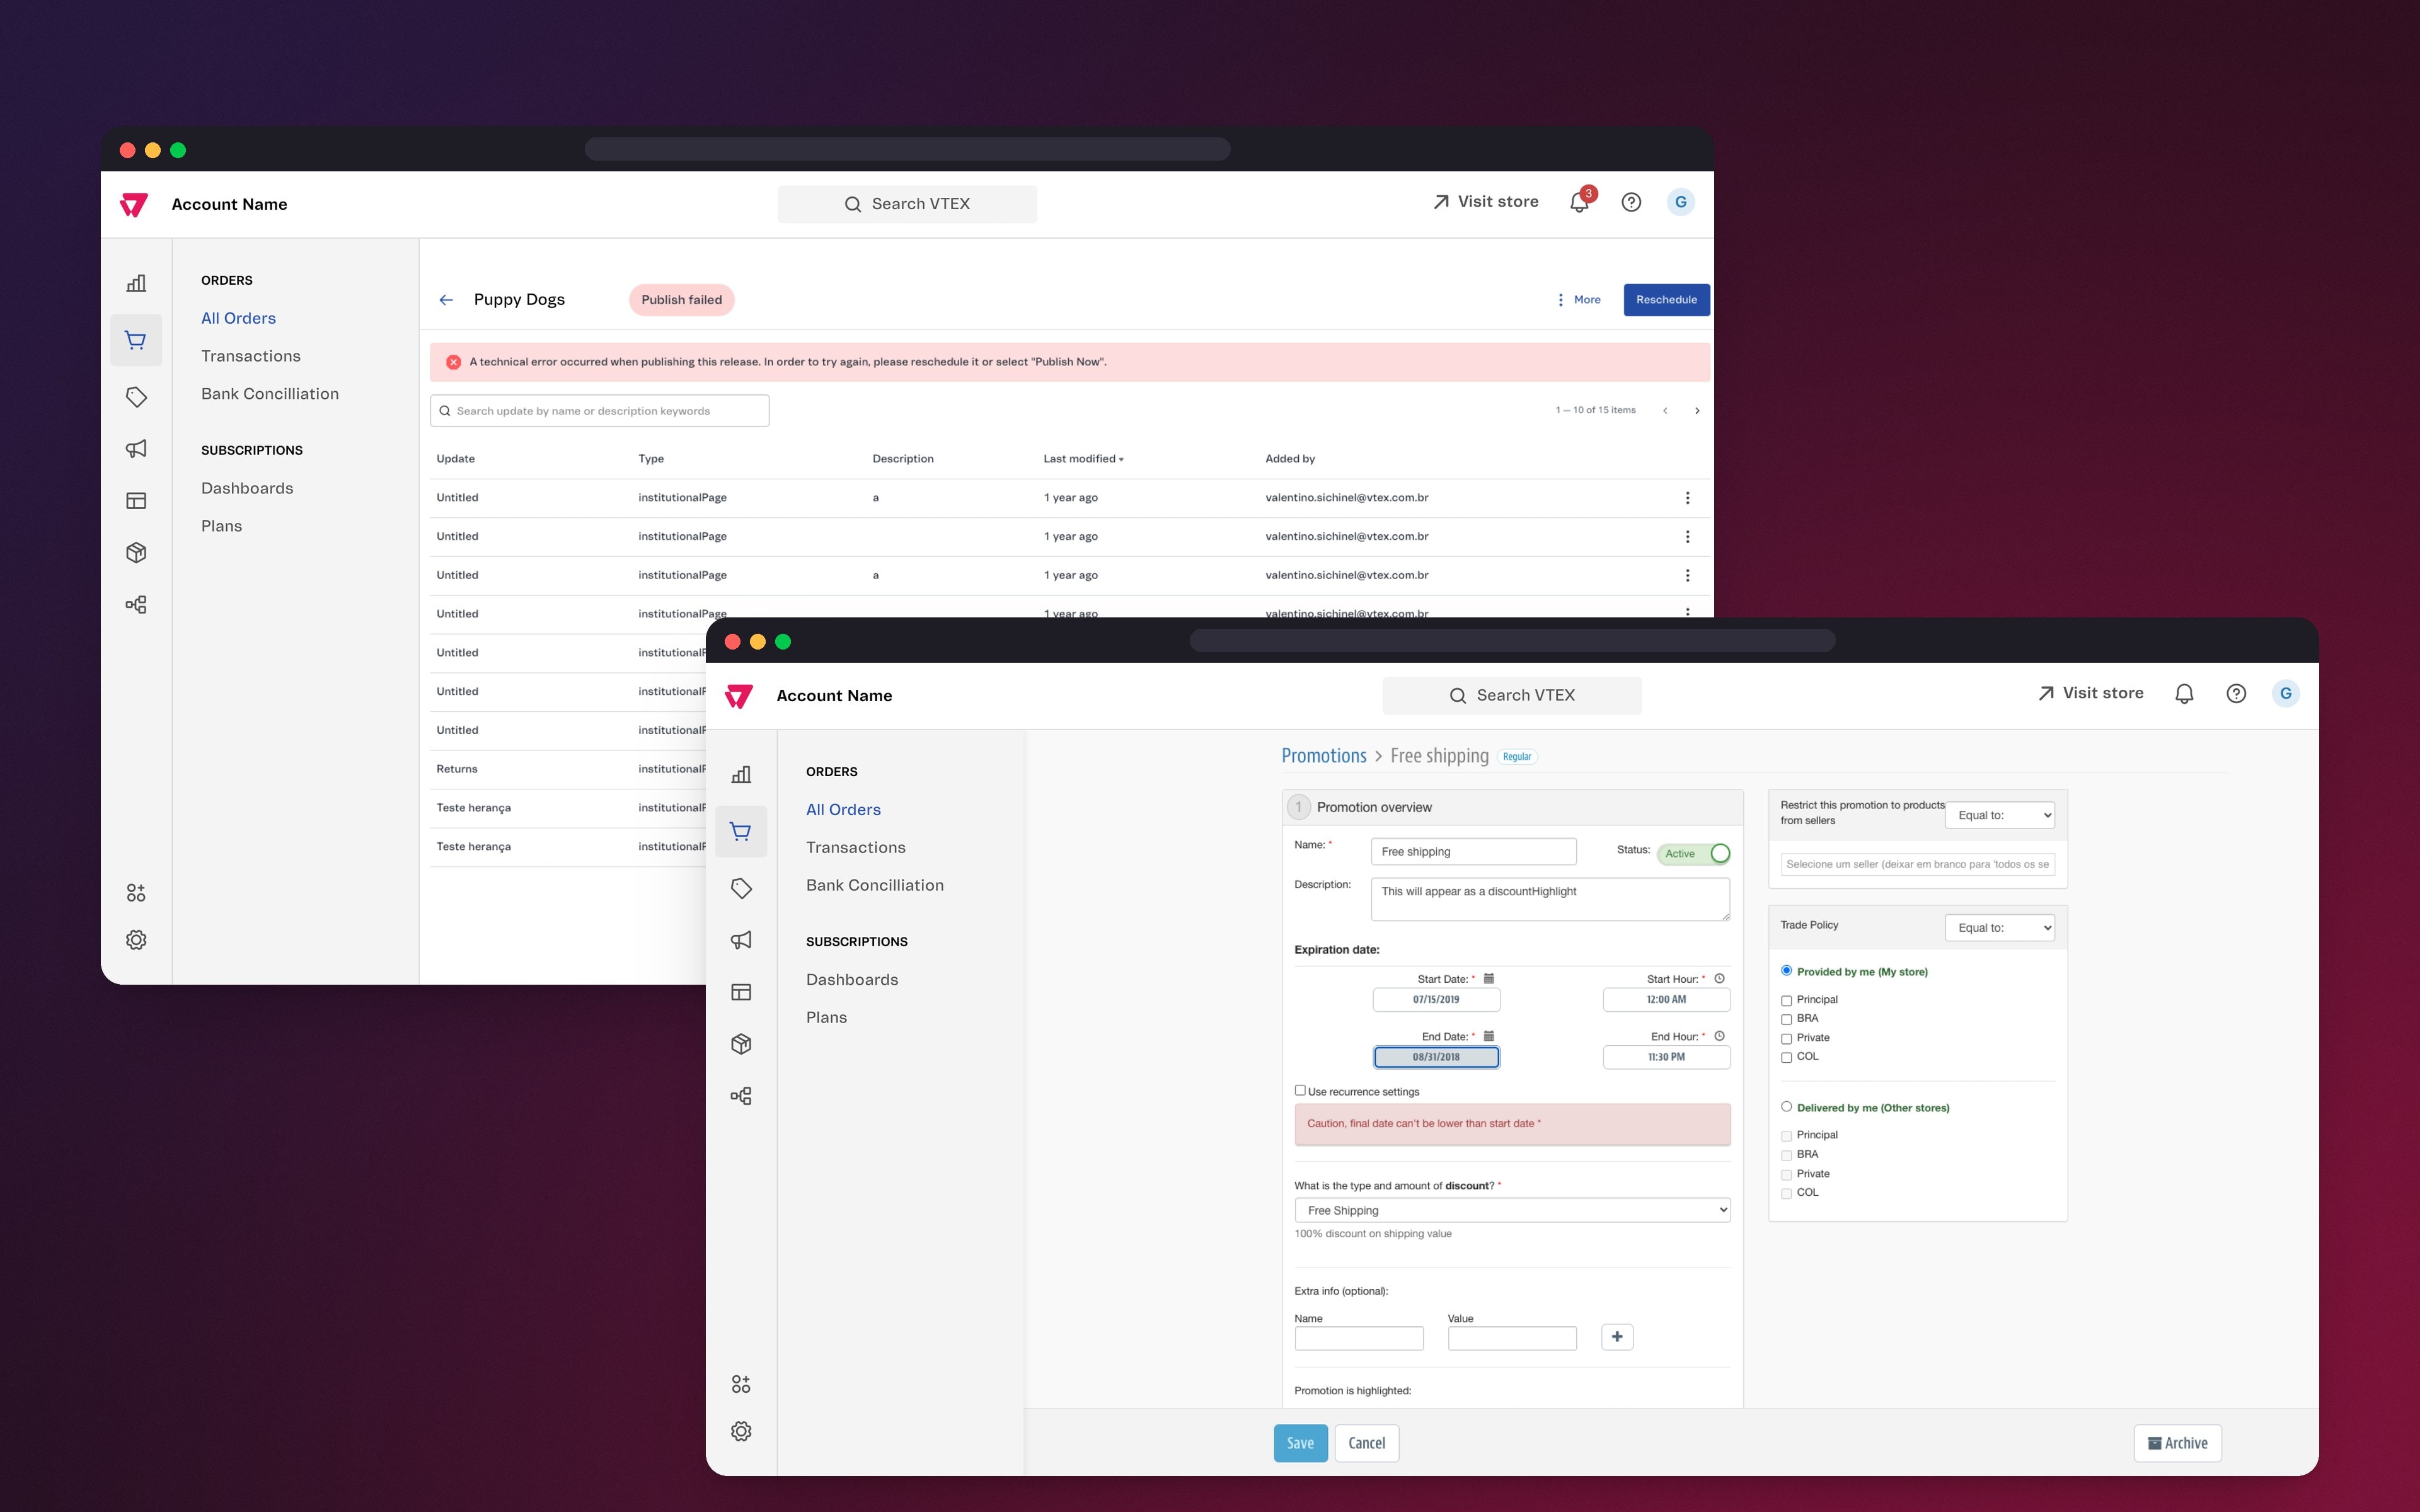Select shopping cart icon in Promotions window sidebar
The height and width of the screenshot is (1512, 2420).
(x=741, y=831)
